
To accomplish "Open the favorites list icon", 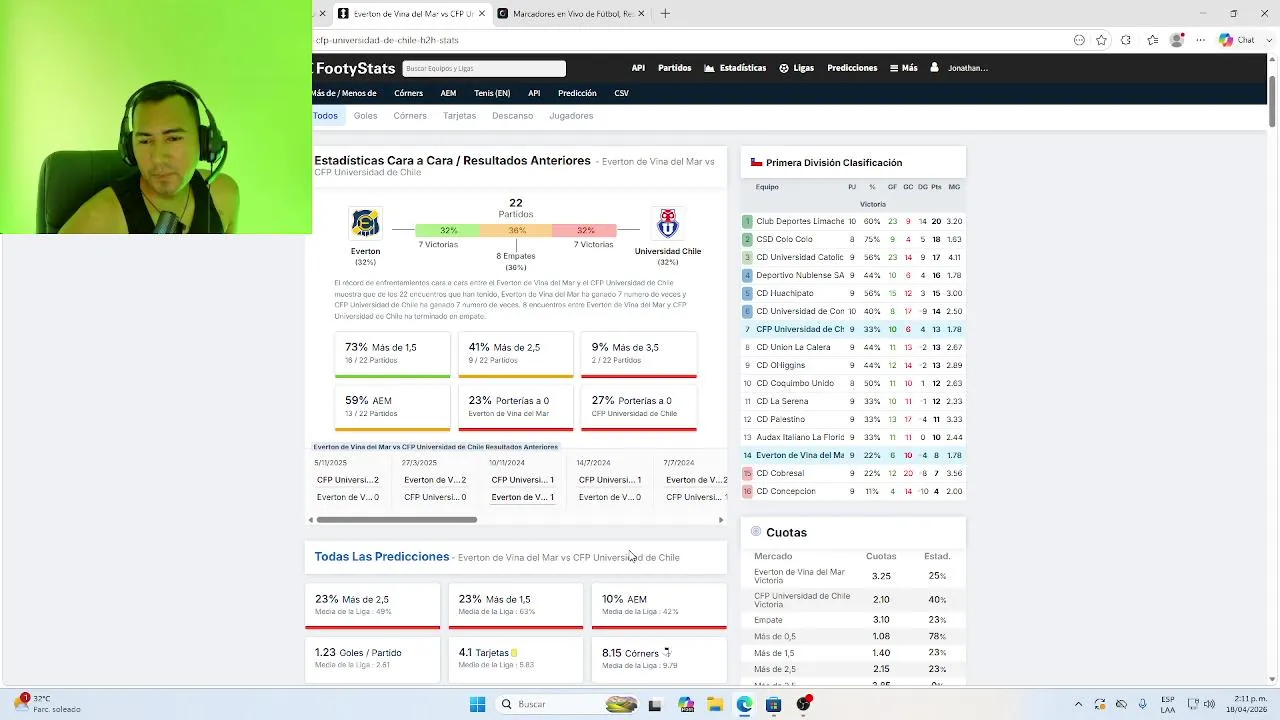I will [x=1153, y=40].
